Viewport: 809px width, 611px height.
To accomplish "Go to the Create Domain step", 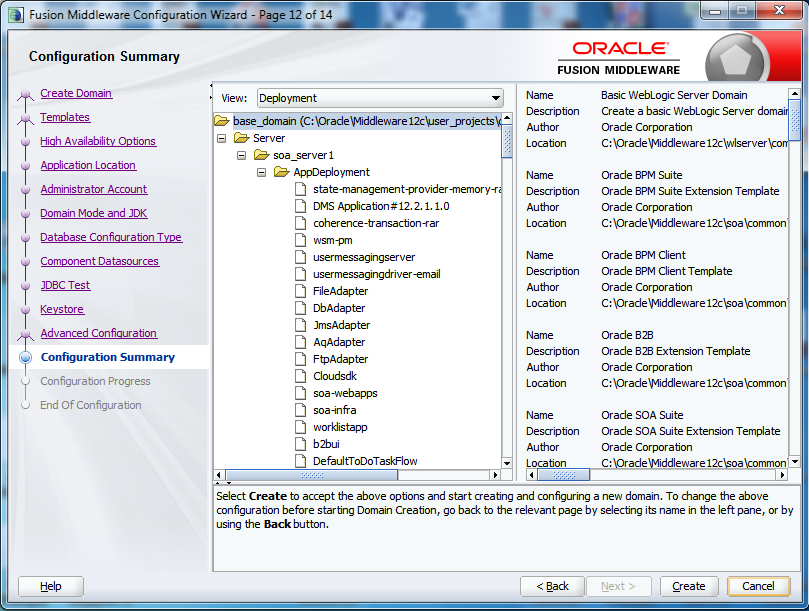I will pos(76,93).
